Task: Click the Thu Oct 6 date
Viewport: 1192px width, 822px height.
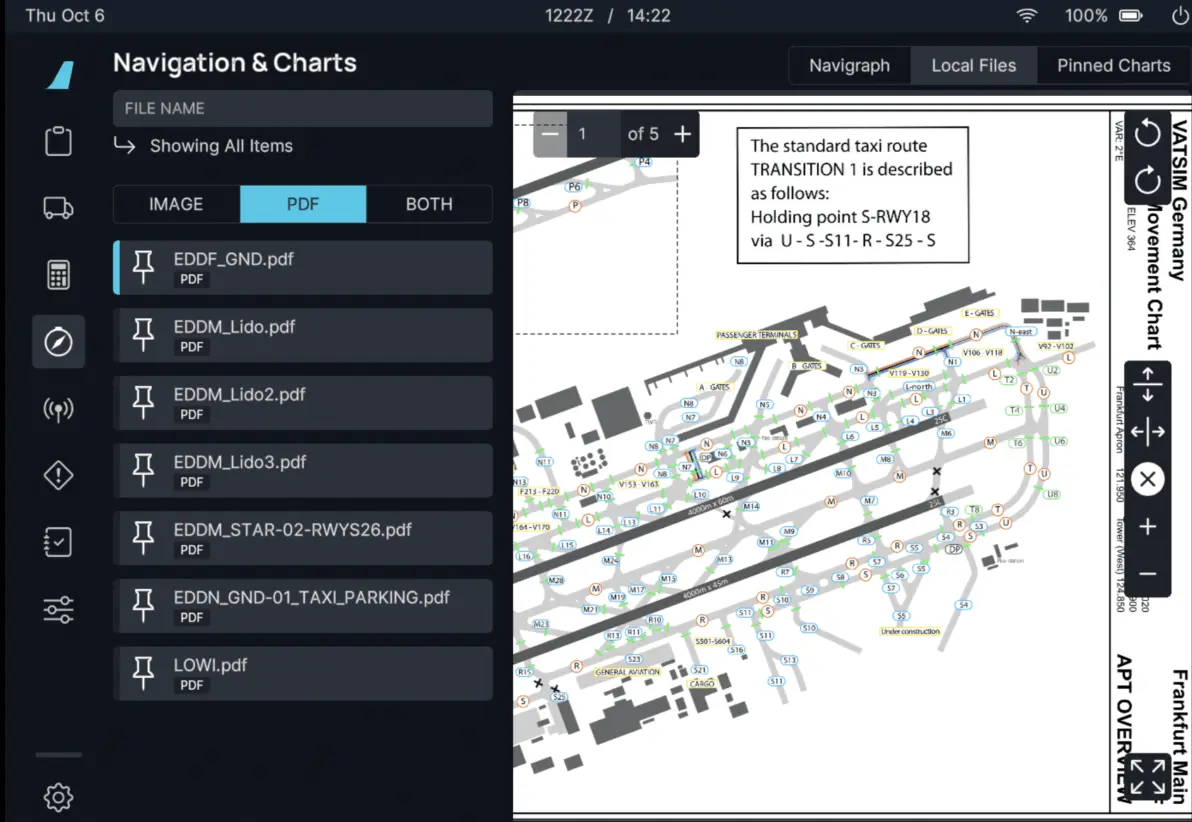Action: [65, 16]
